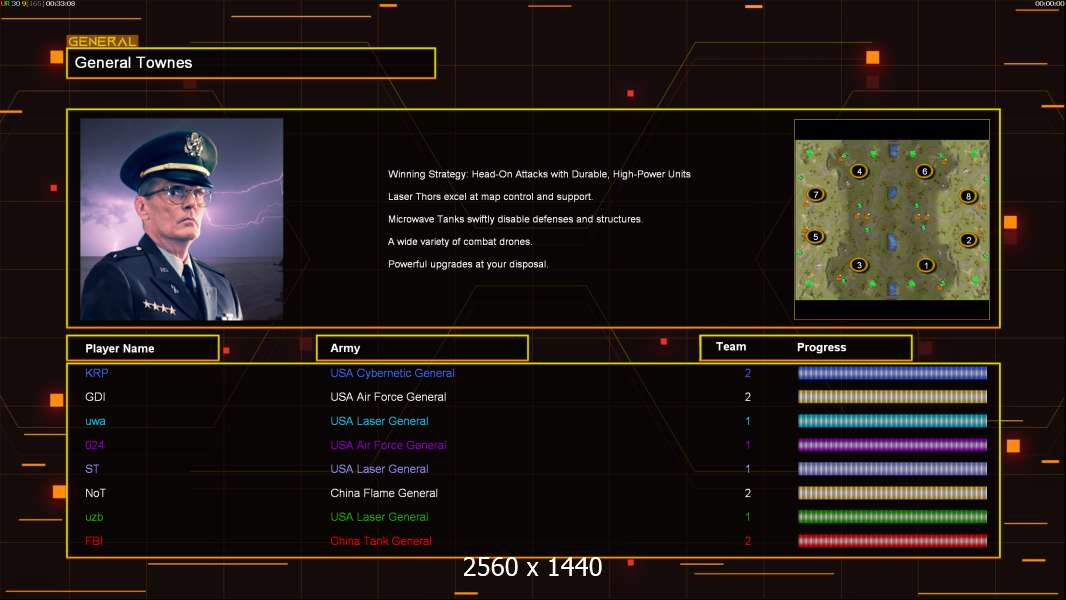
Task: Select player name ST
Action: click(x=92, y=469)
